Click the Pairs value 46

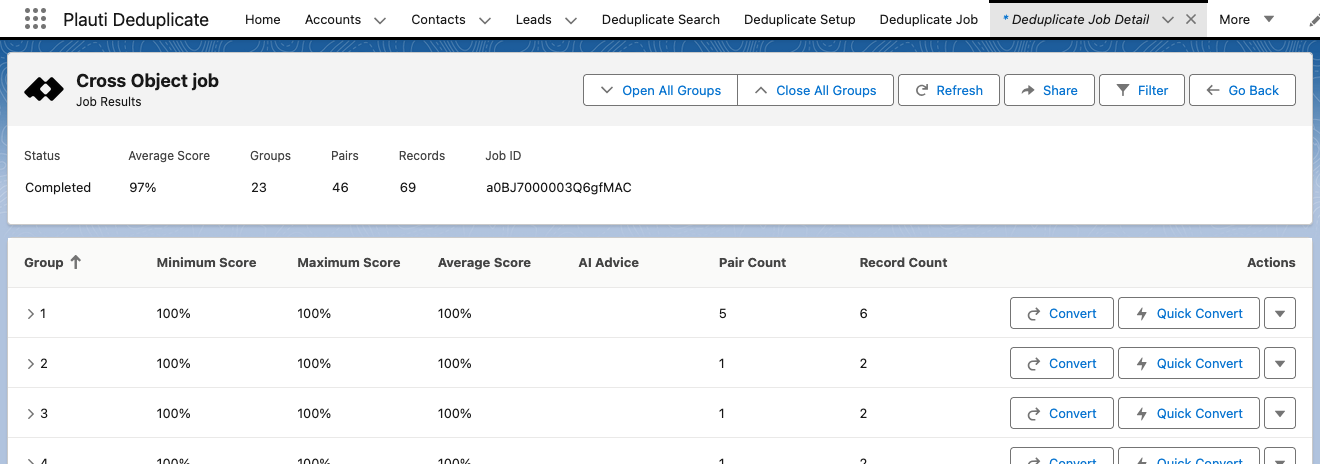[340, 187]
